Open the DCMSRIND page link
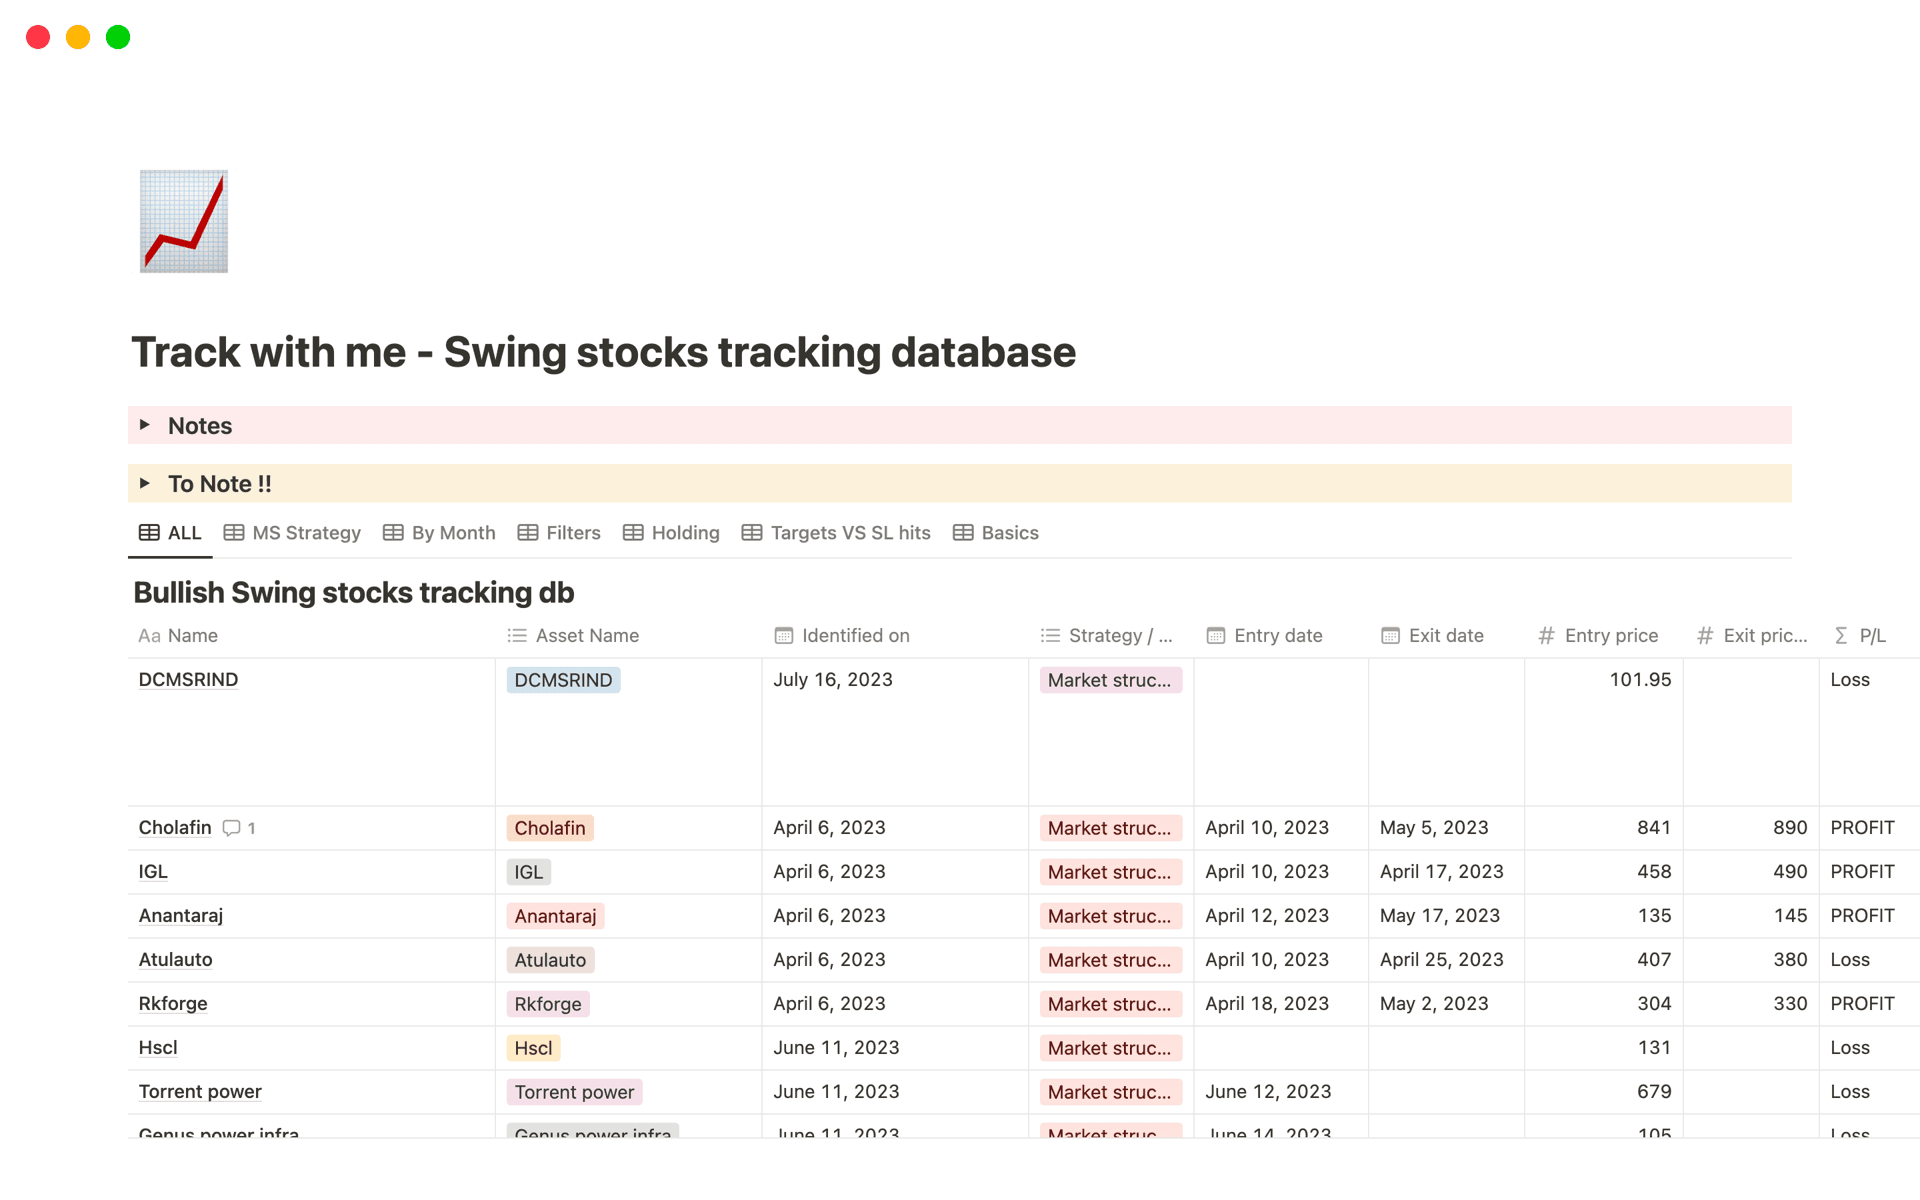Image resolution: width=1920 pixels, height=1200 pixels. coord(188,679)
